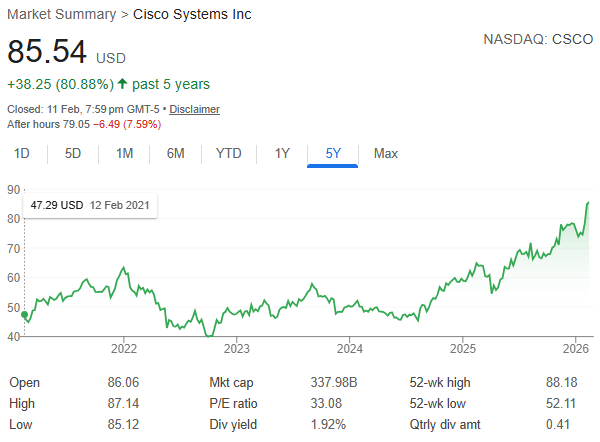This screenshot has width=600, height=442.
Task: Click the Div yield value 1.92%
Action: pyautogui.click(x=326, y=424)
